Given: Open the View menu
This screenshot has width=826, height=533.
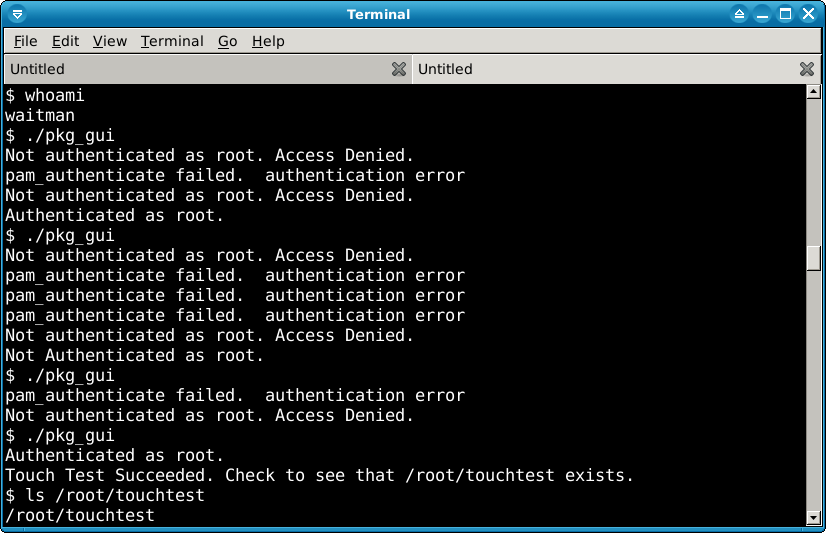Looking at the screenshot, I should [x=110, y=41].
